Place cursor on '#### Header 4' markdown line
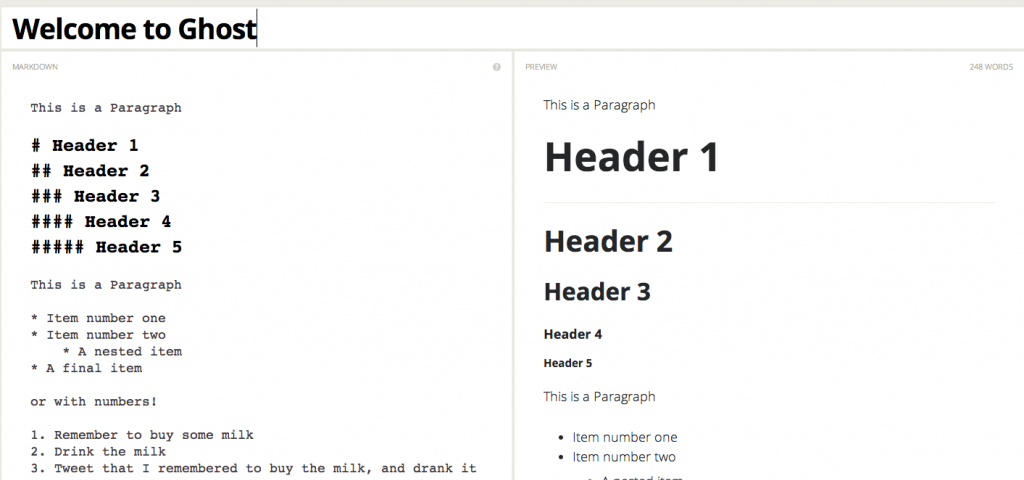The image size is (1024, 480). click(x=101, y=221)
